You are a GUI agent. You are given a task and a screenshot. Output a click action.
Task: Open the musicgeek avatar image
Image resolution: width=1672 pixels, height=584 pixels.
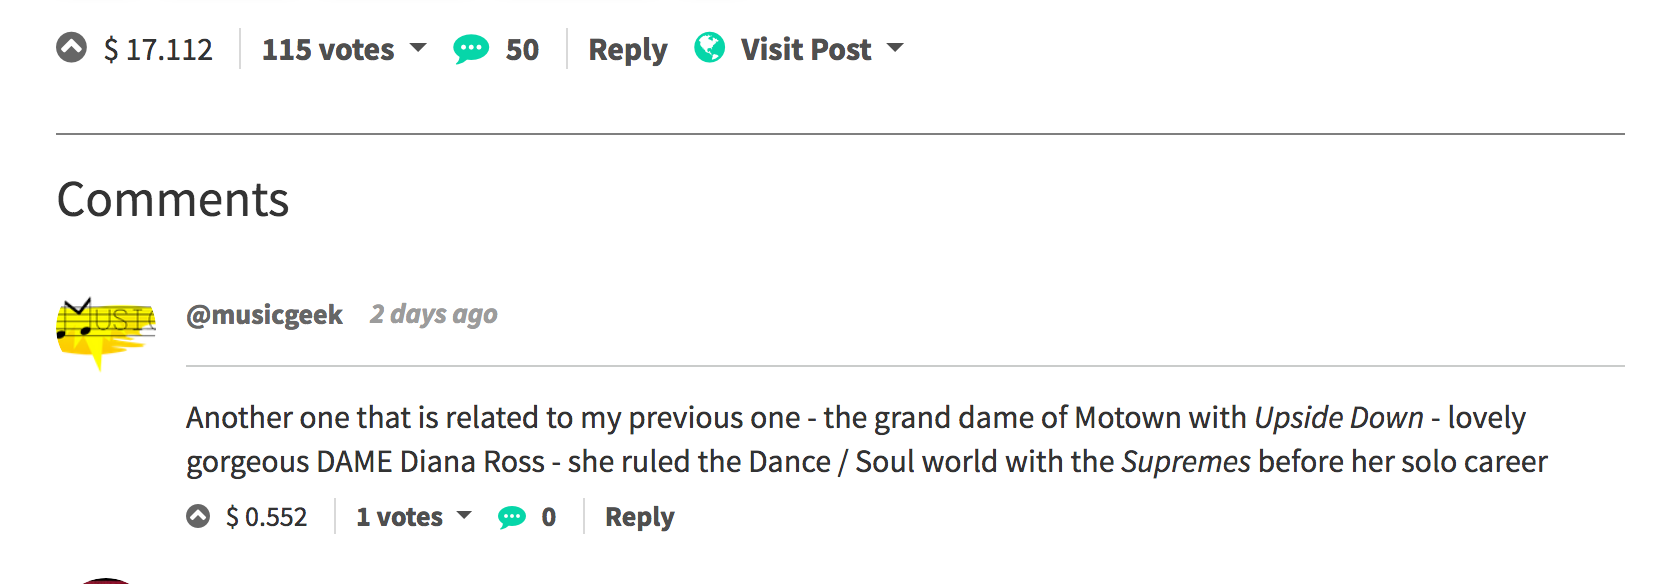[105, 331]
